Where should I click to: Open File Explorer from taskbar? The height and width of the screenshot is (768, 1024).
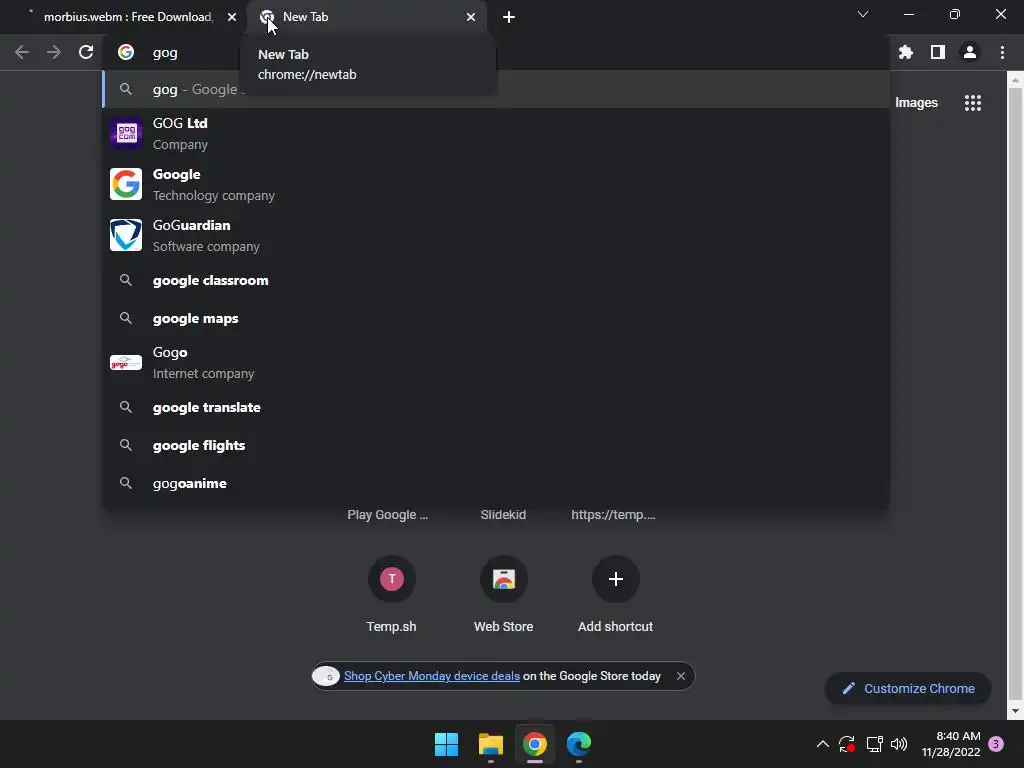[x=490, y=744]
